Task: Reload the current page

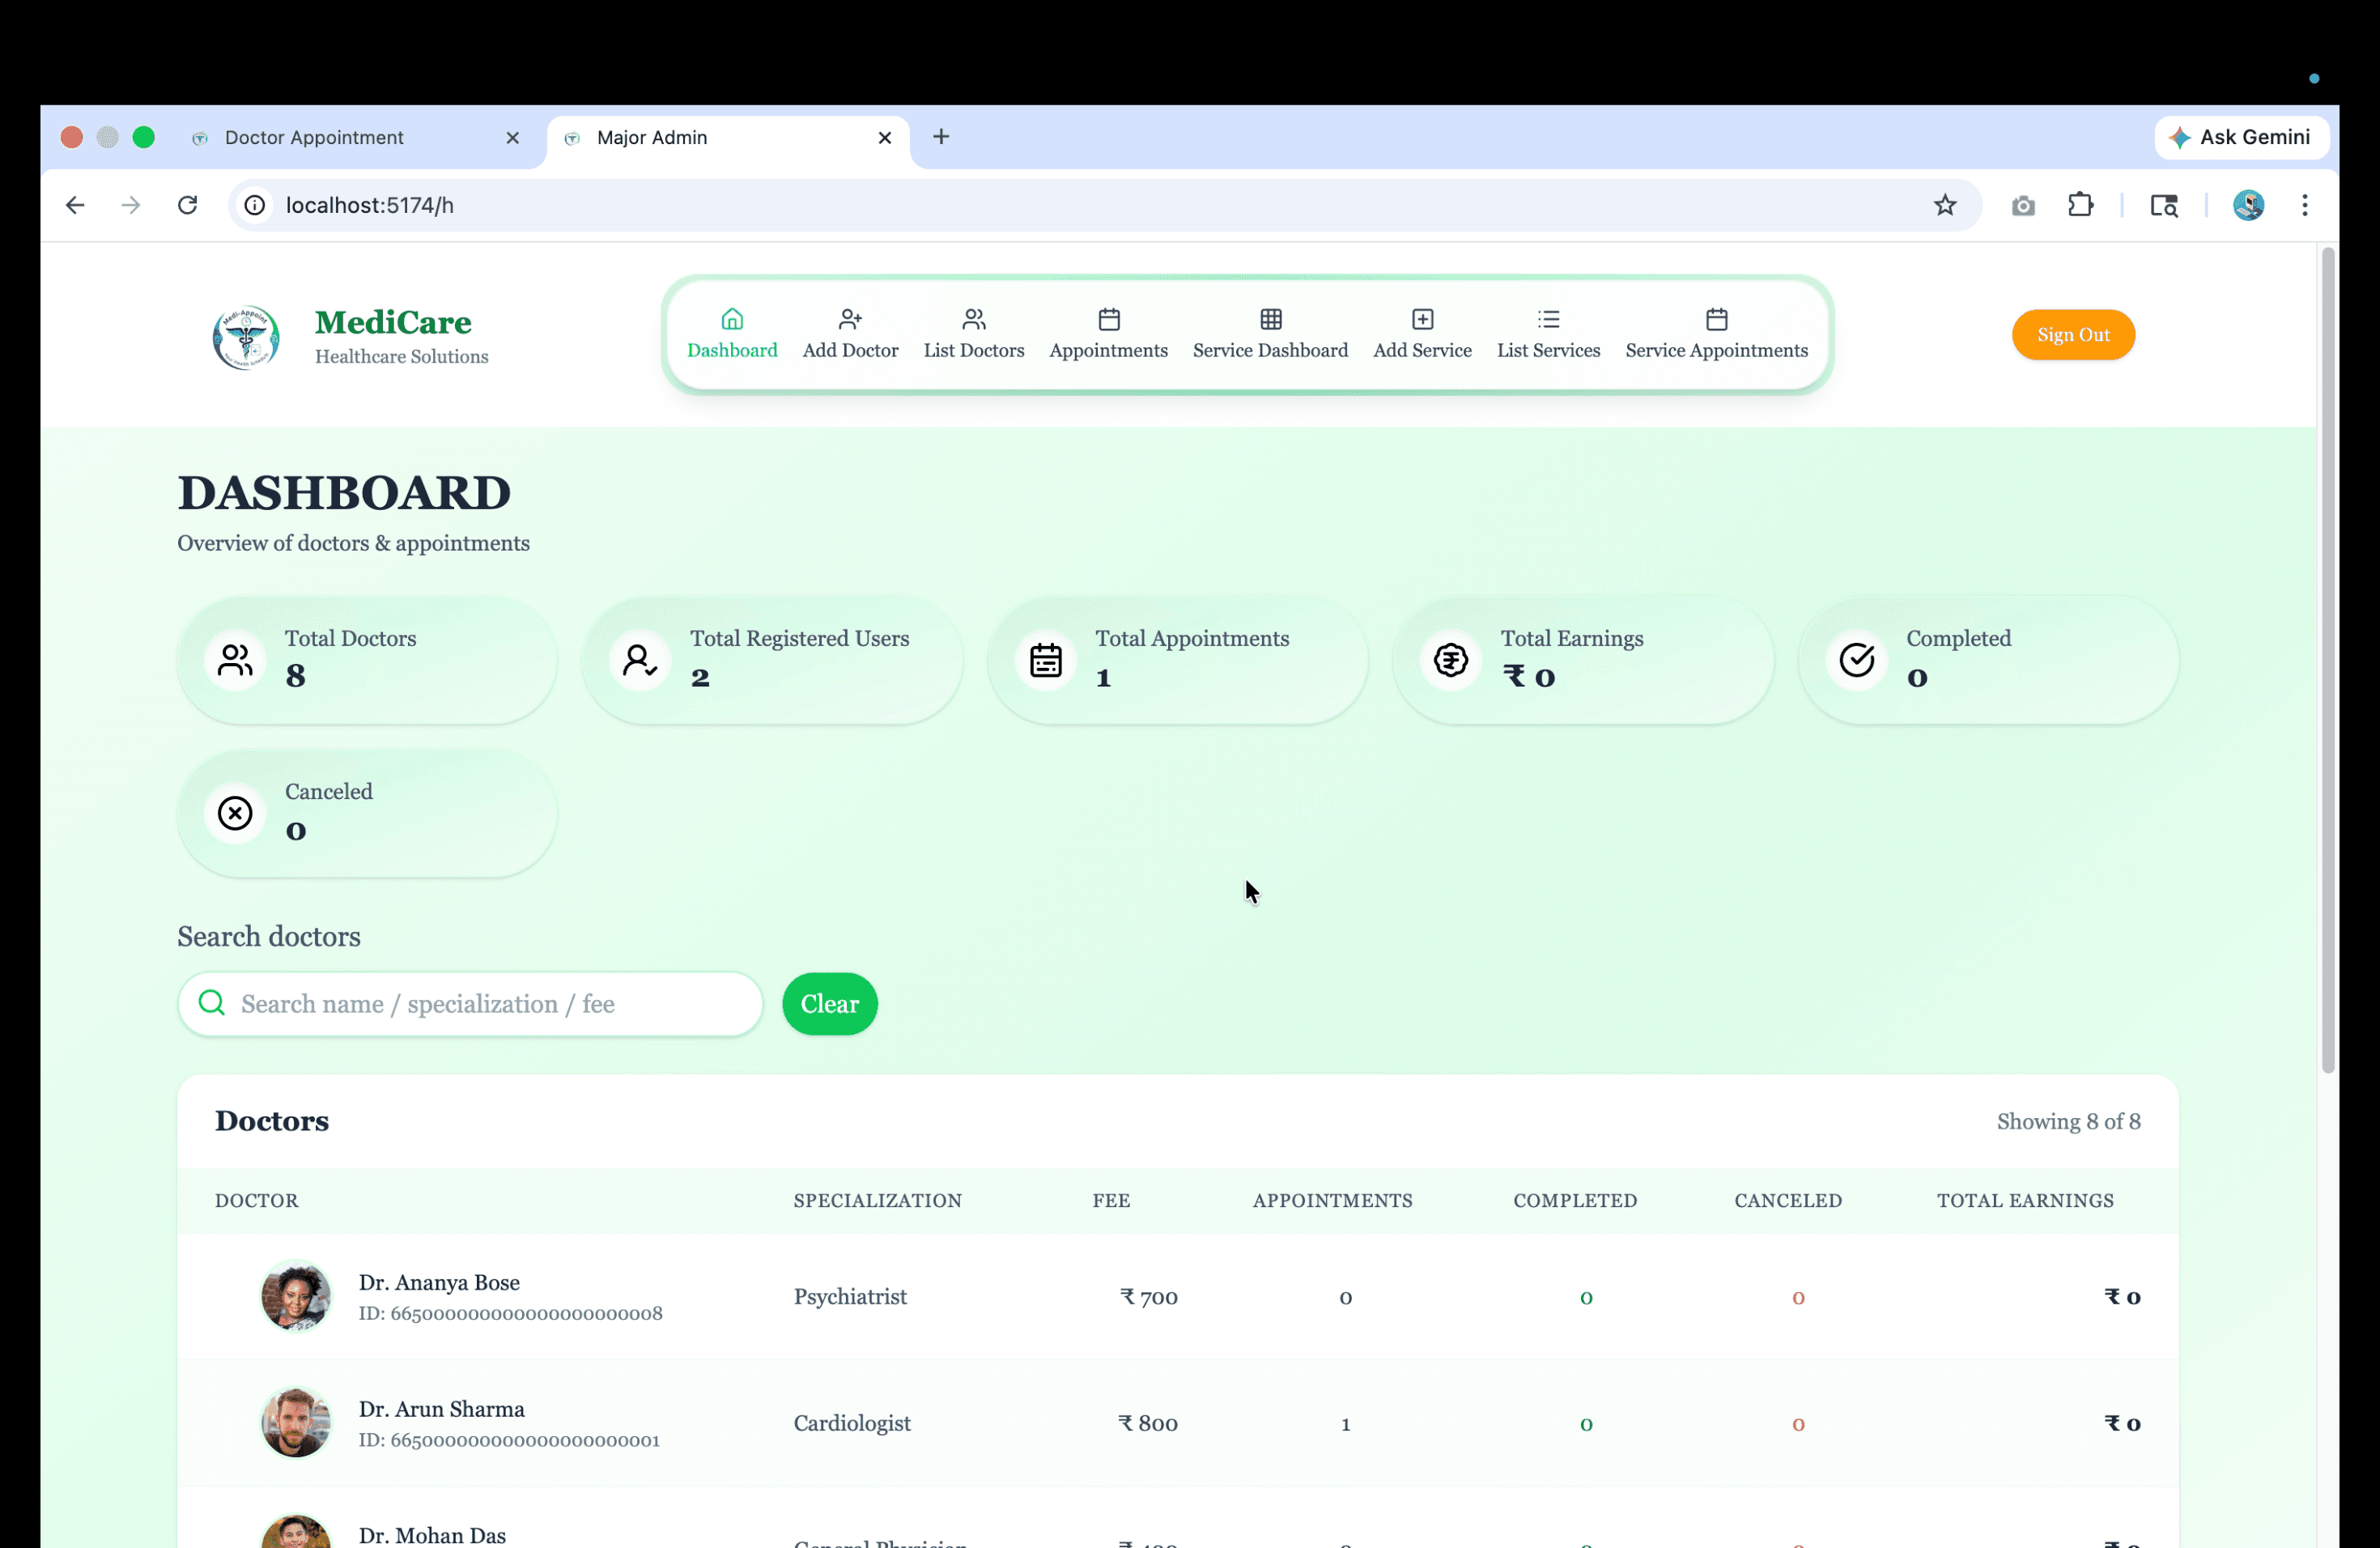Action: 187,205
